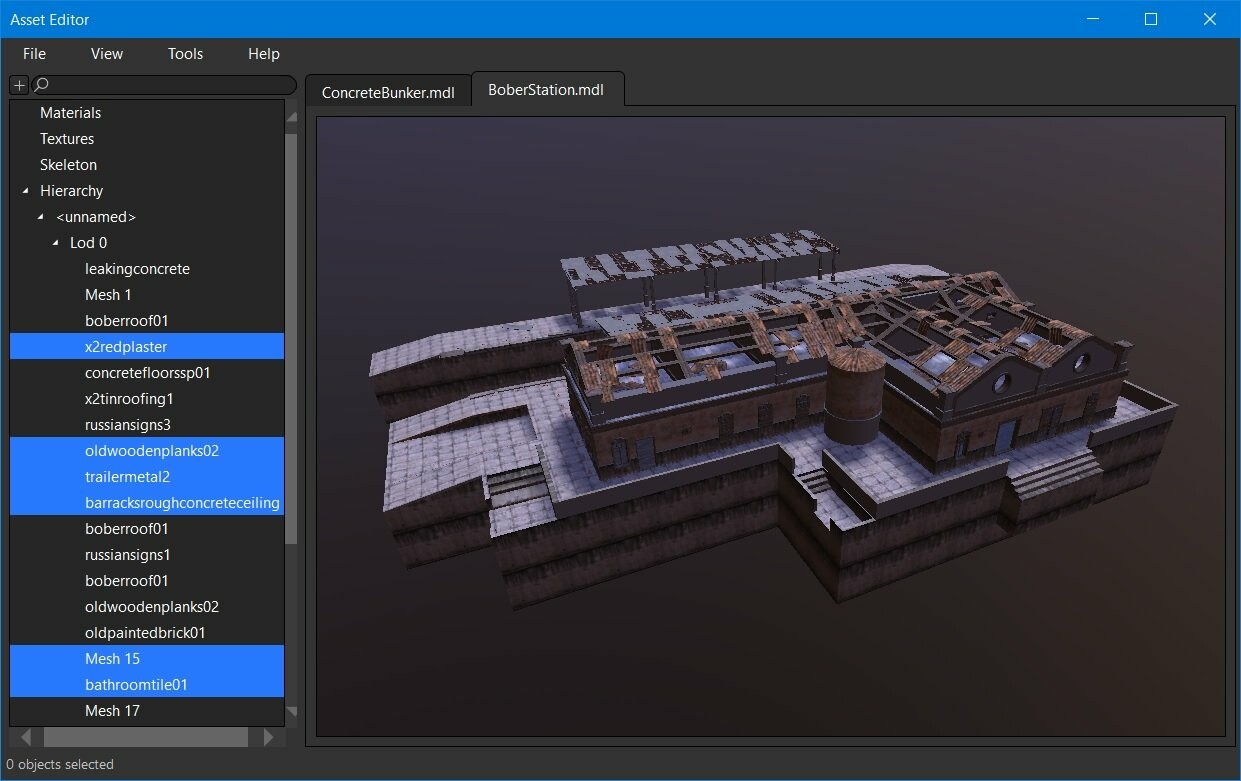Click the search magnifier icon
The width and height of the screenshot is (1241, 781).
coord(40,85)
